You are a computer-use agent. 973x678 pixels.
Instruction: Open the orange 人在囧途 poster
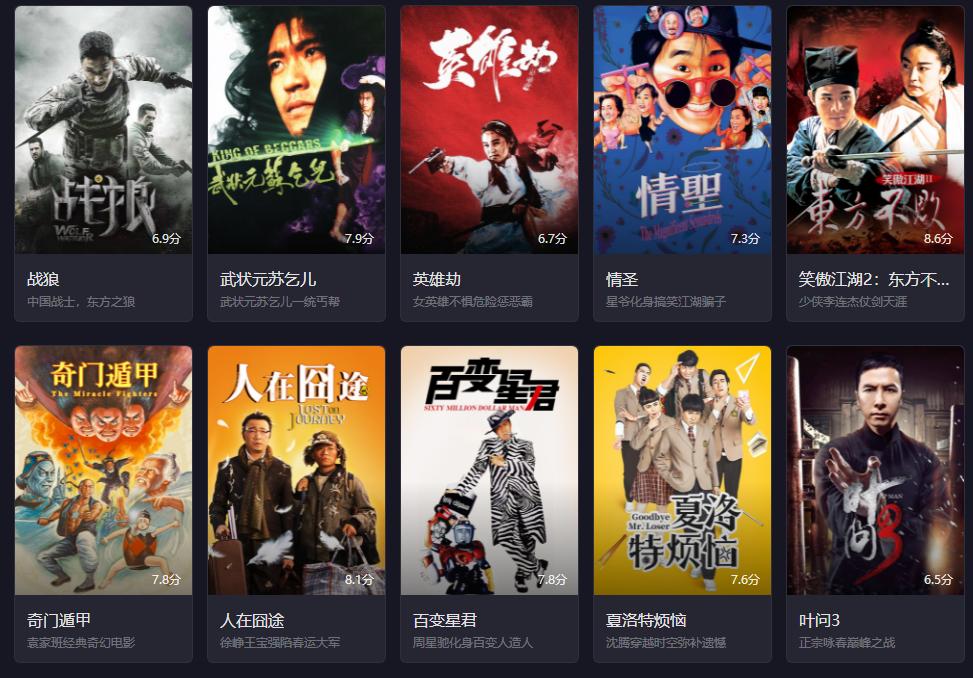pos(297,470)
